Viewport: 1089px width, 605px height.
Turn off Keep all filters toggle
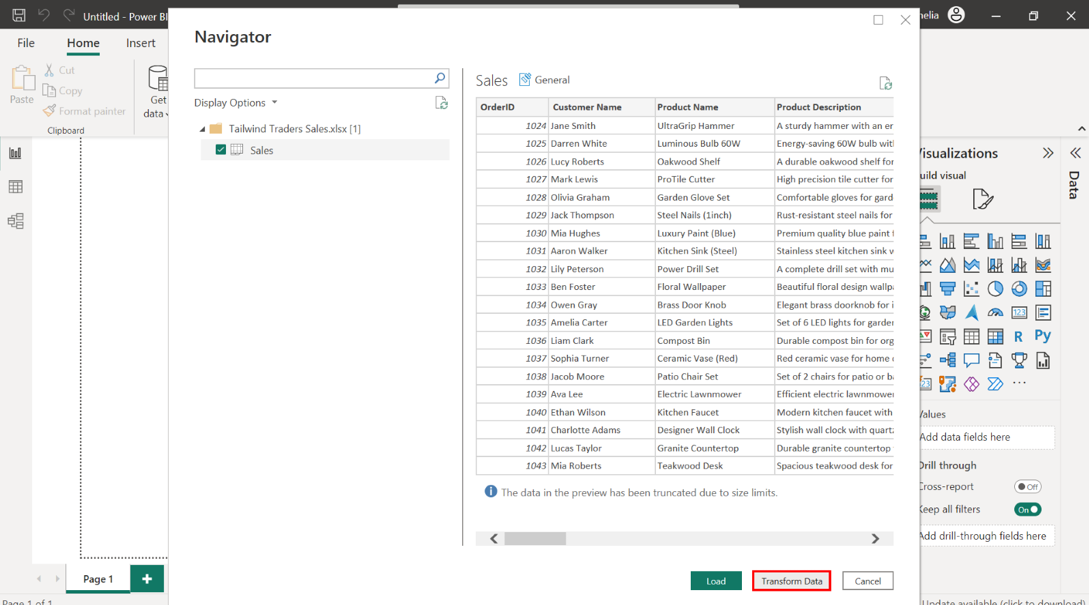click(1027, 510)
